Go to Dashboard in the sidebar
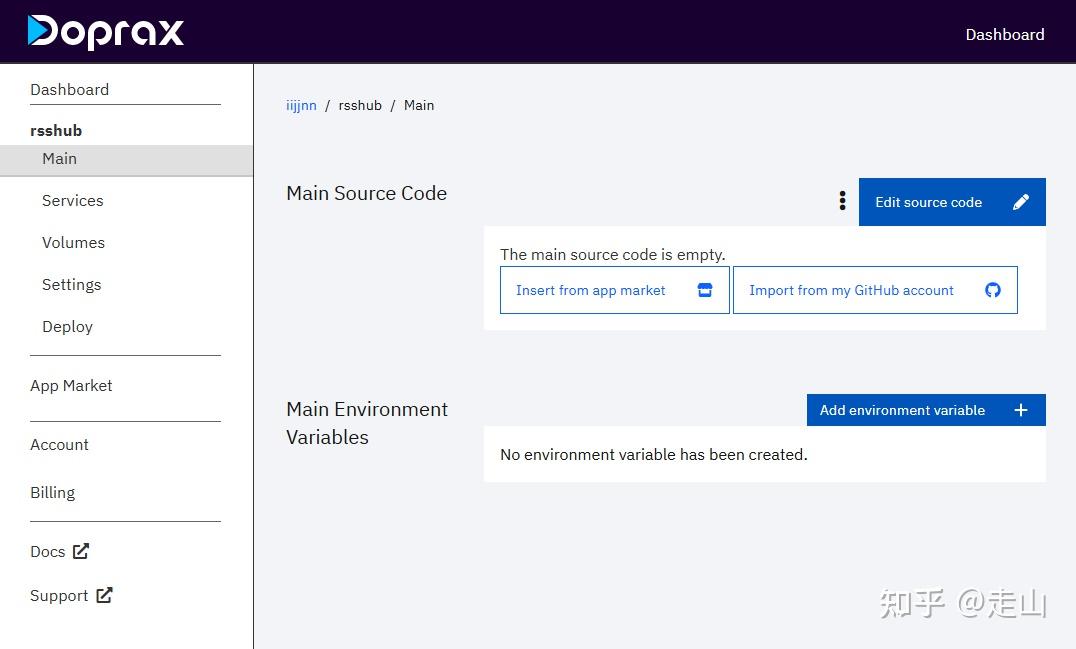Screen dimensions: 1076x649 coord(69,89)
